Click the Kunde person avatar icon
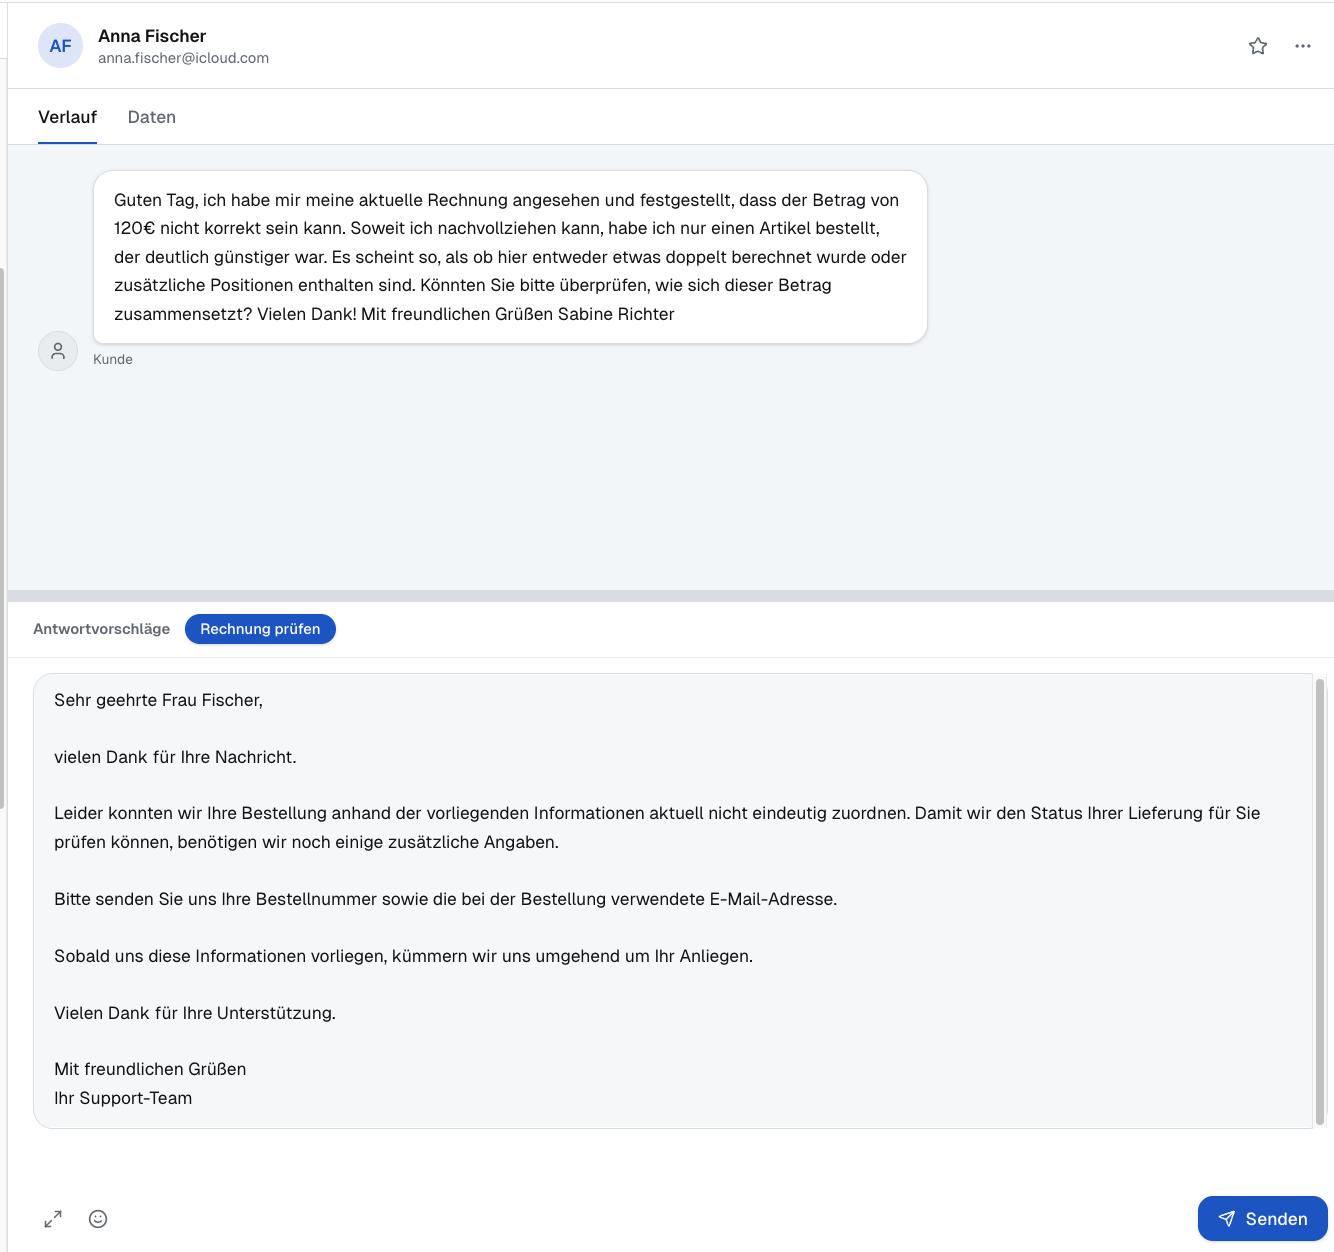Viewport: 1334px width, 1252px height. 57,350
